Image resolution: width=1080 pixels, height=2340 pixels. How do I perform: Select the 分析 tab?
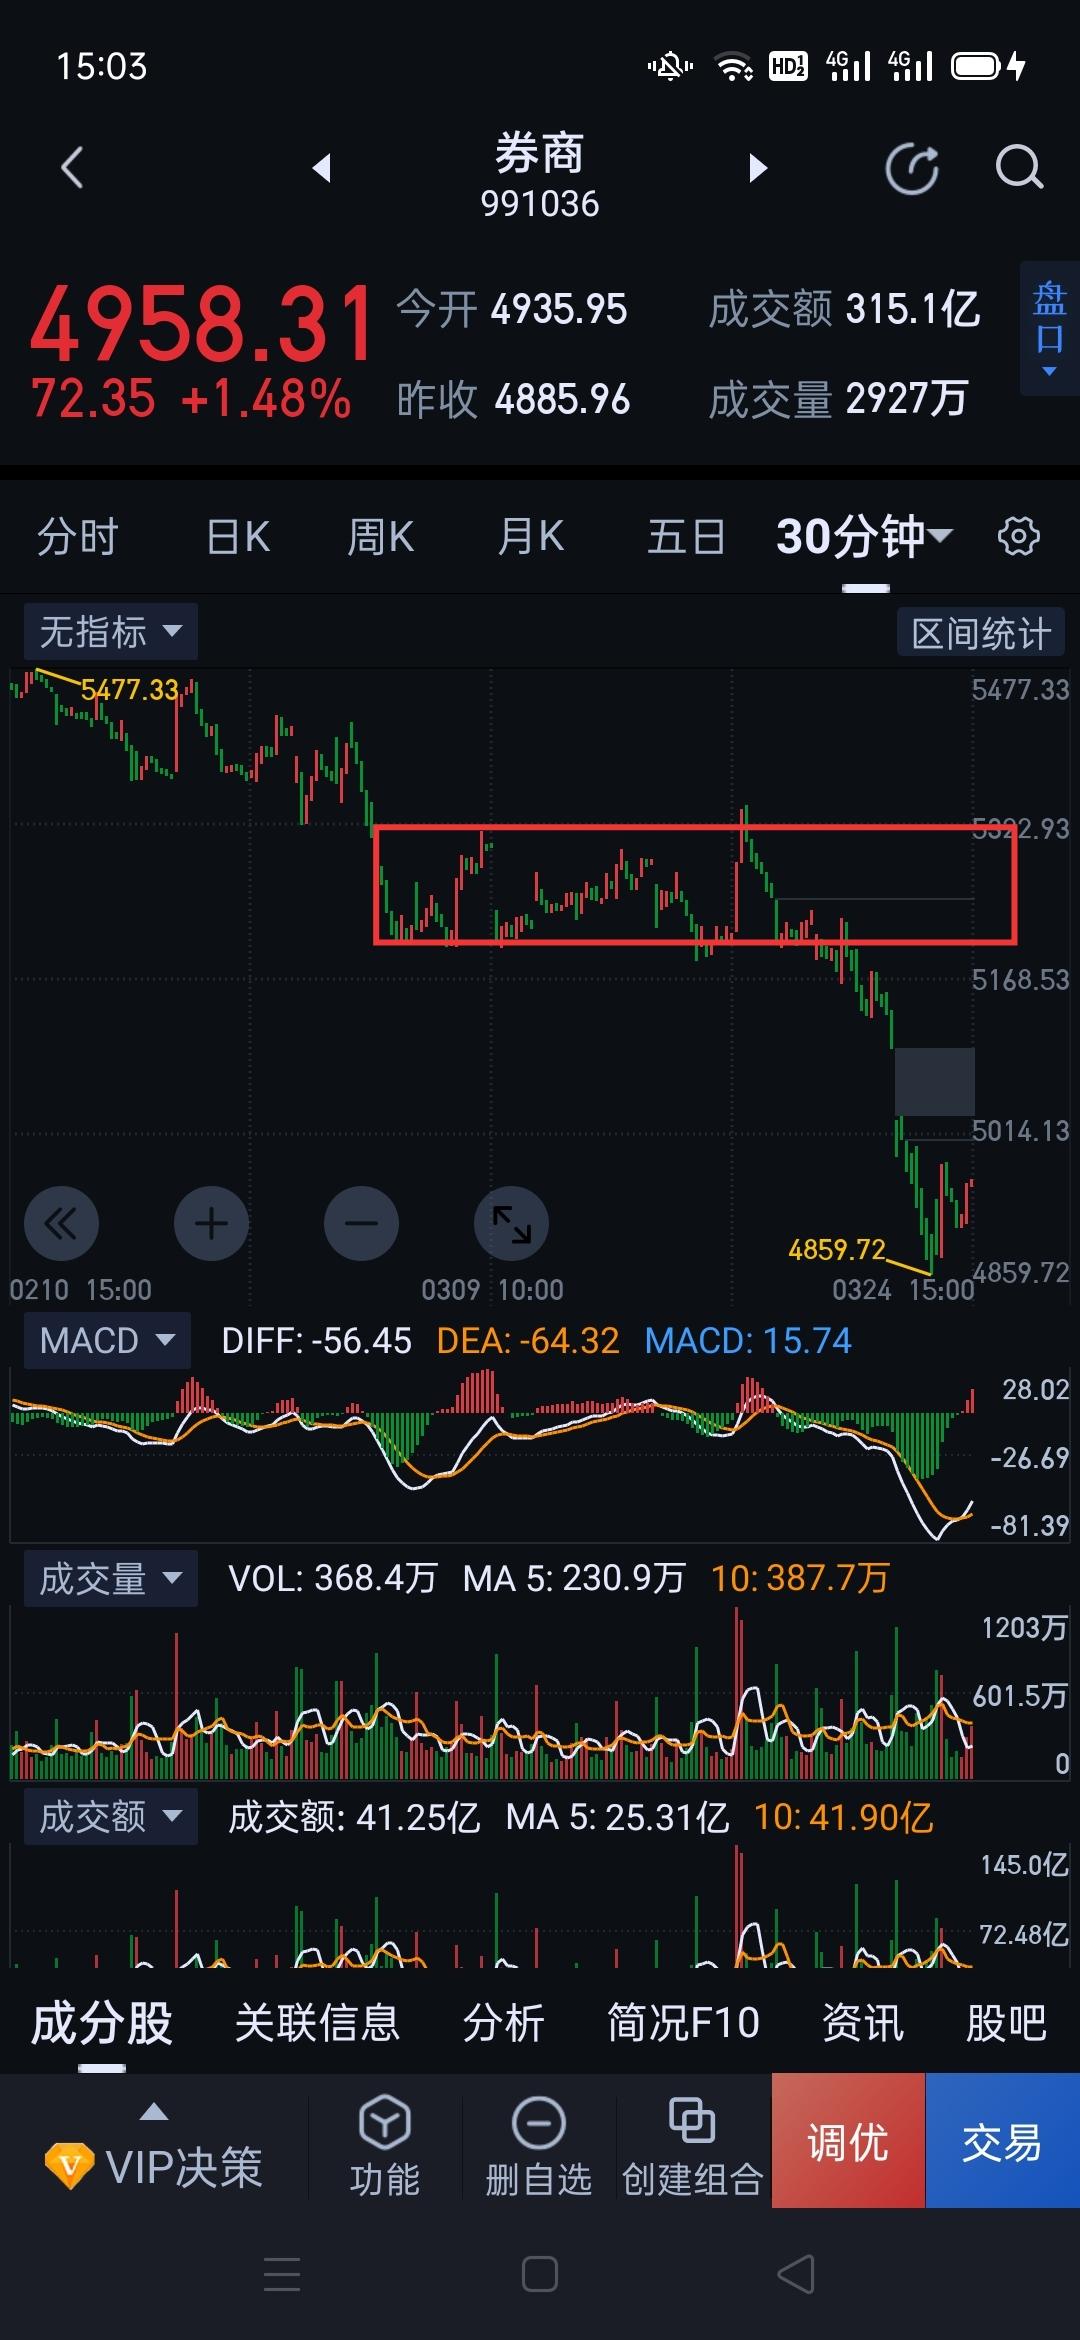[503, 2023]
